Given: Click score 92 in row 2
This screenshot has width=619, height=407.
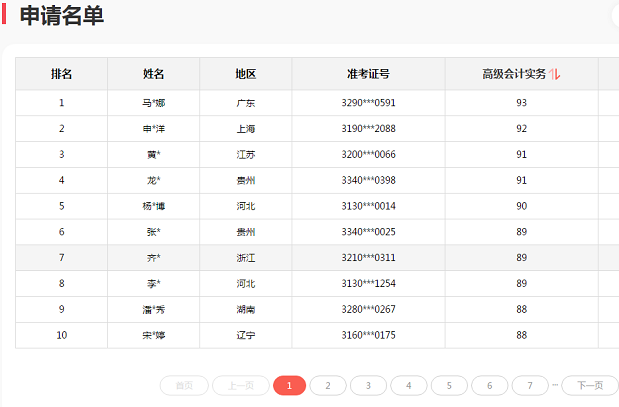Looking at the screenshot, I should pyautogui.click(x=521, y=129).
